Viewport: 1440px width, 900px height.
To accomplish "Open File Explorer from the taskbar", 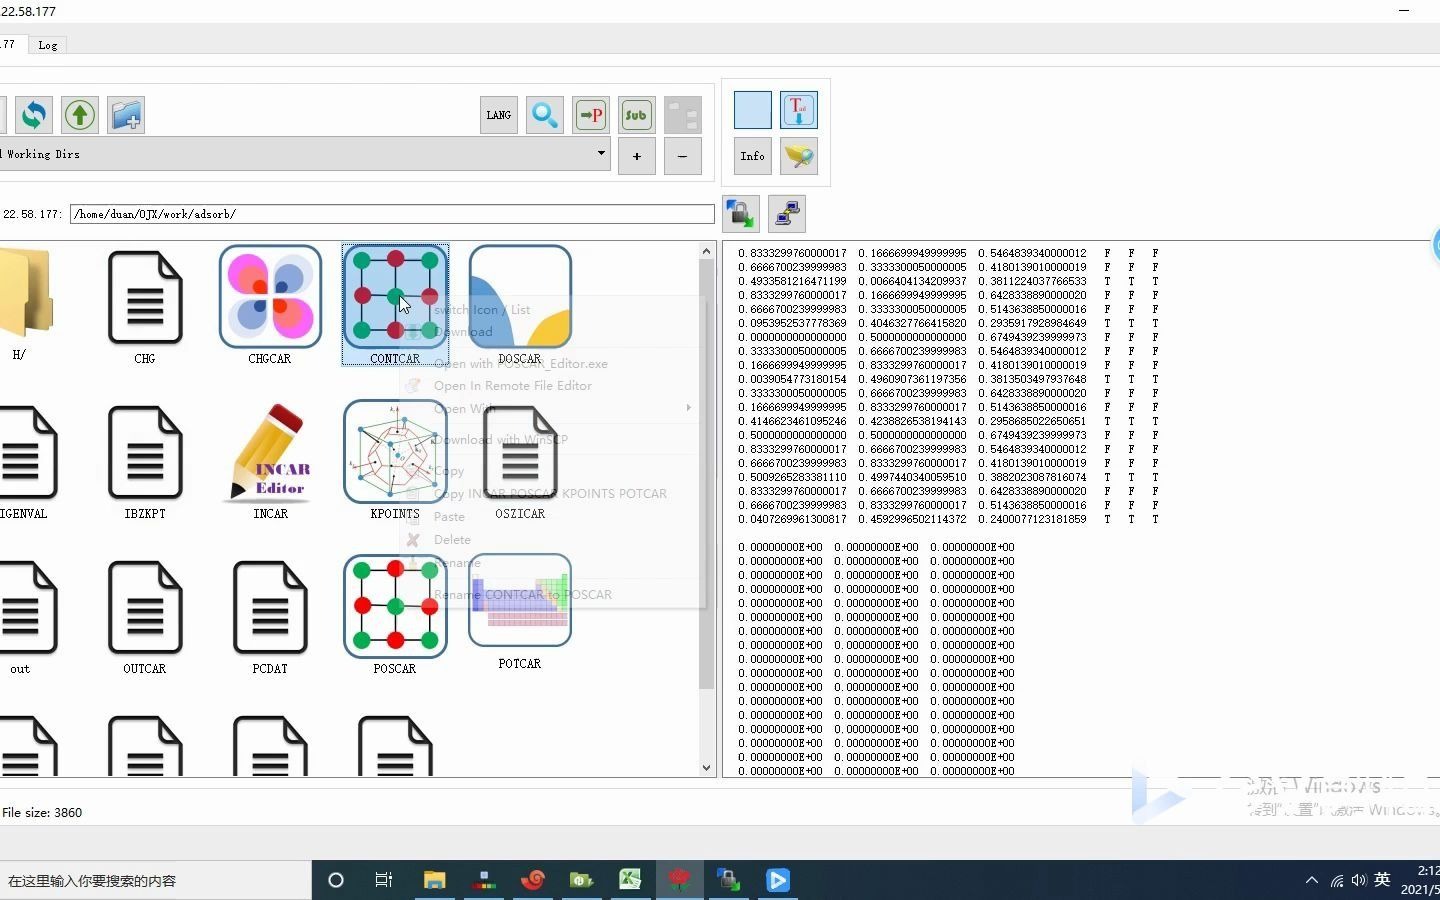I will [434, 881].
